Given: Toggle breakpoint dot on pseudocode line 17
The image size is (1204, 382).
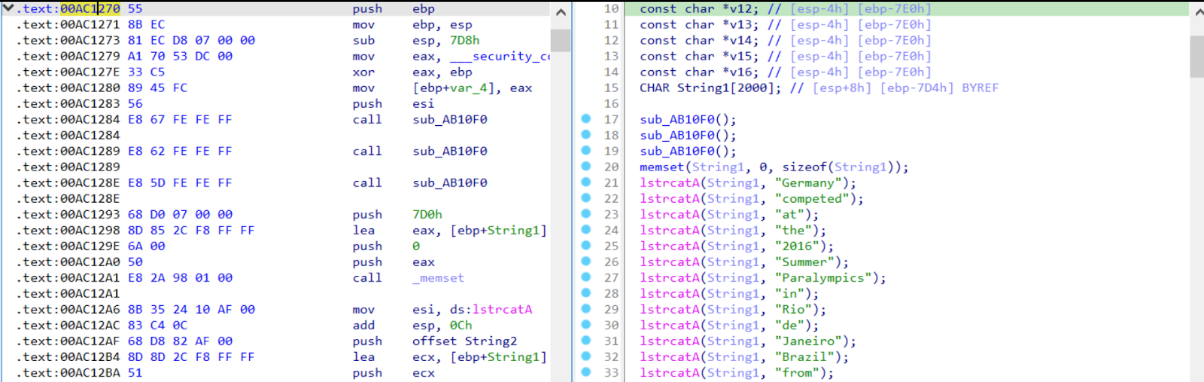Looking at the screenshot, I should tap(585, 120).
